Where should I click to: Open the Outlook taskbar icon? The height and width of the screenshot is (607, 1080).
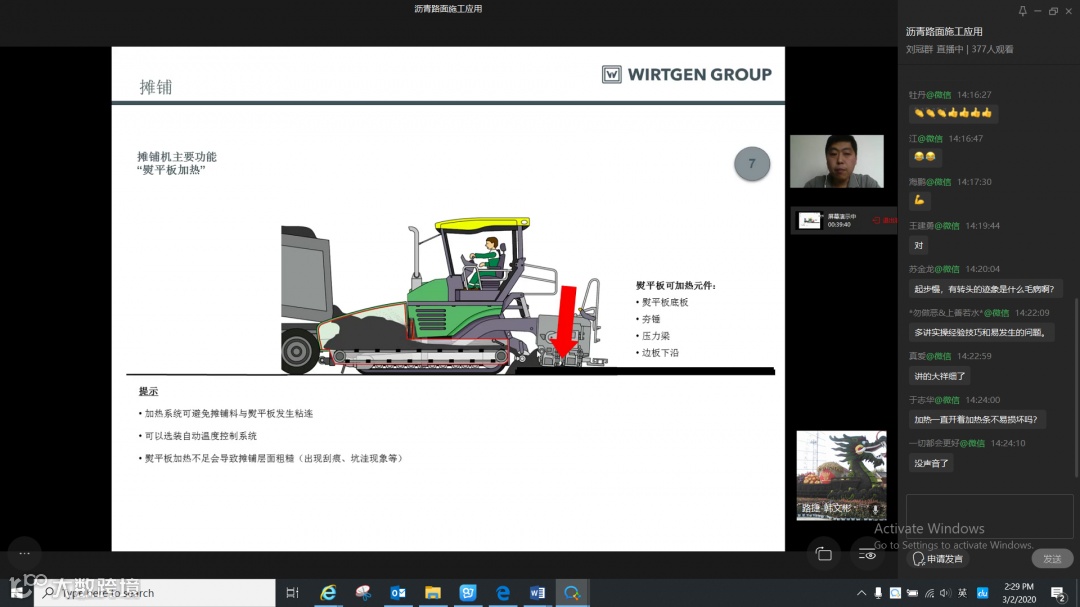[x=398, y=593]
